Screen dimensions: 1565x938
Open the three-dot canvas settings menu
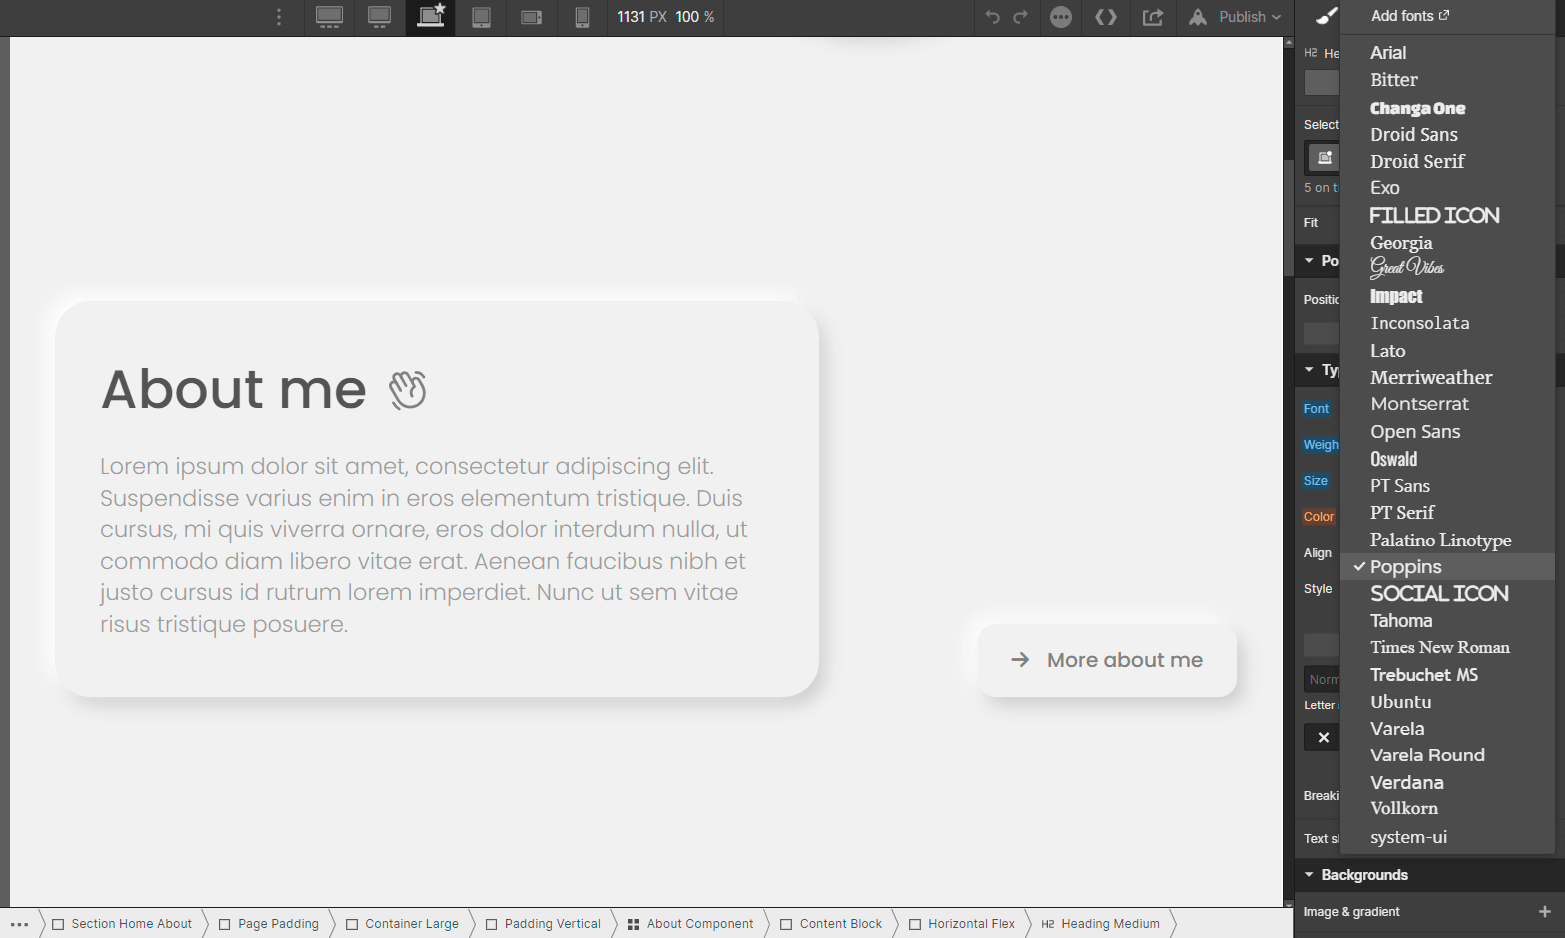tap(279, 17)
